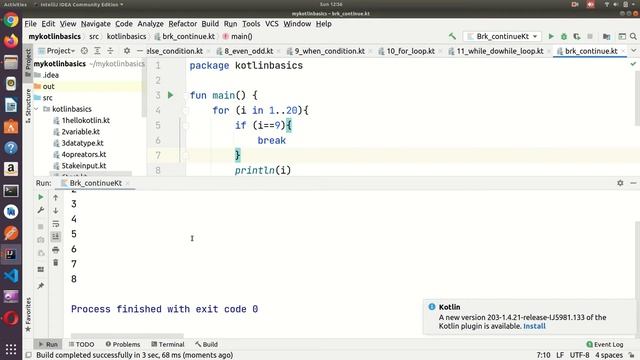This screenshot has height=360, width=640.
Task: Rerun program in Run panel
Action: point(41,197)
